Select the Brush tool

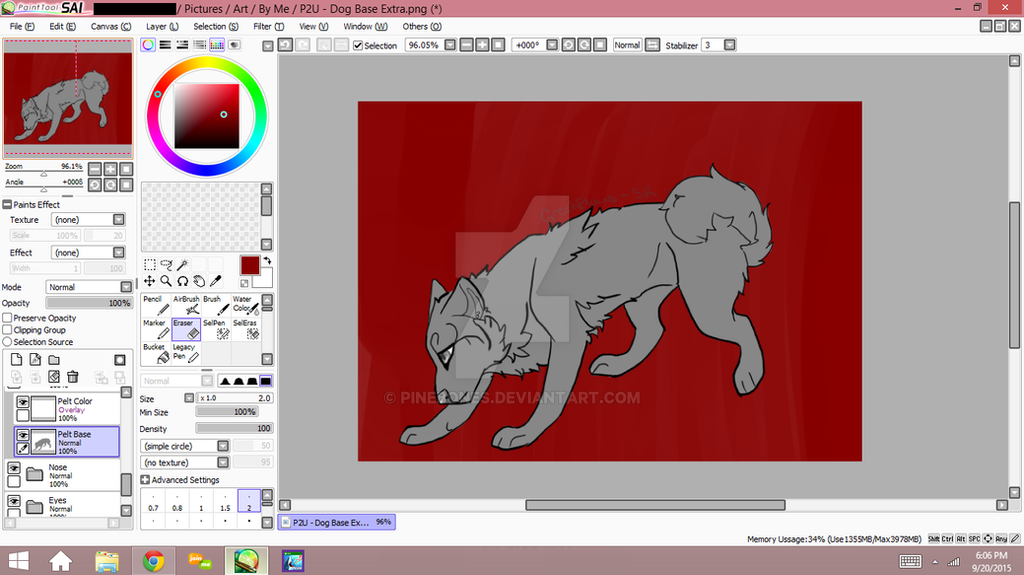(216, 305)
